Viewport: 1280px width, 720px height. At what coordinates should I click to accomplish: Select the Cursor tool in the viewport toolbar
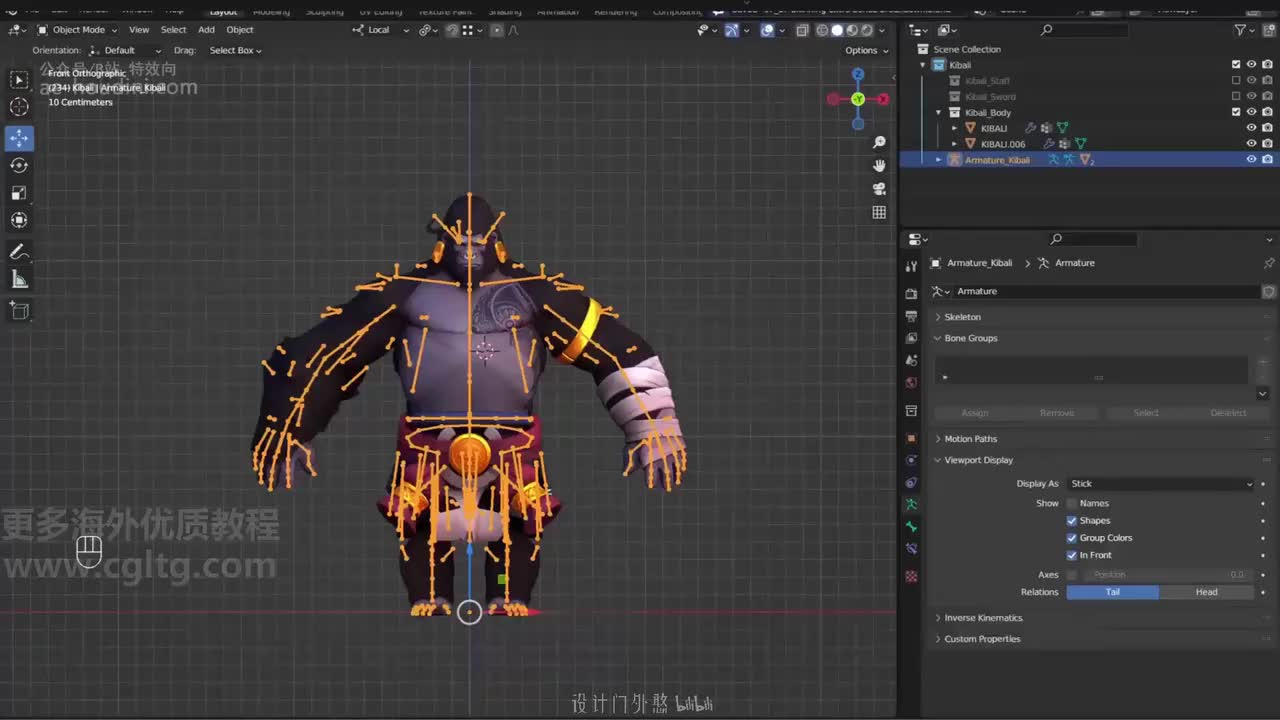point(19,107)
